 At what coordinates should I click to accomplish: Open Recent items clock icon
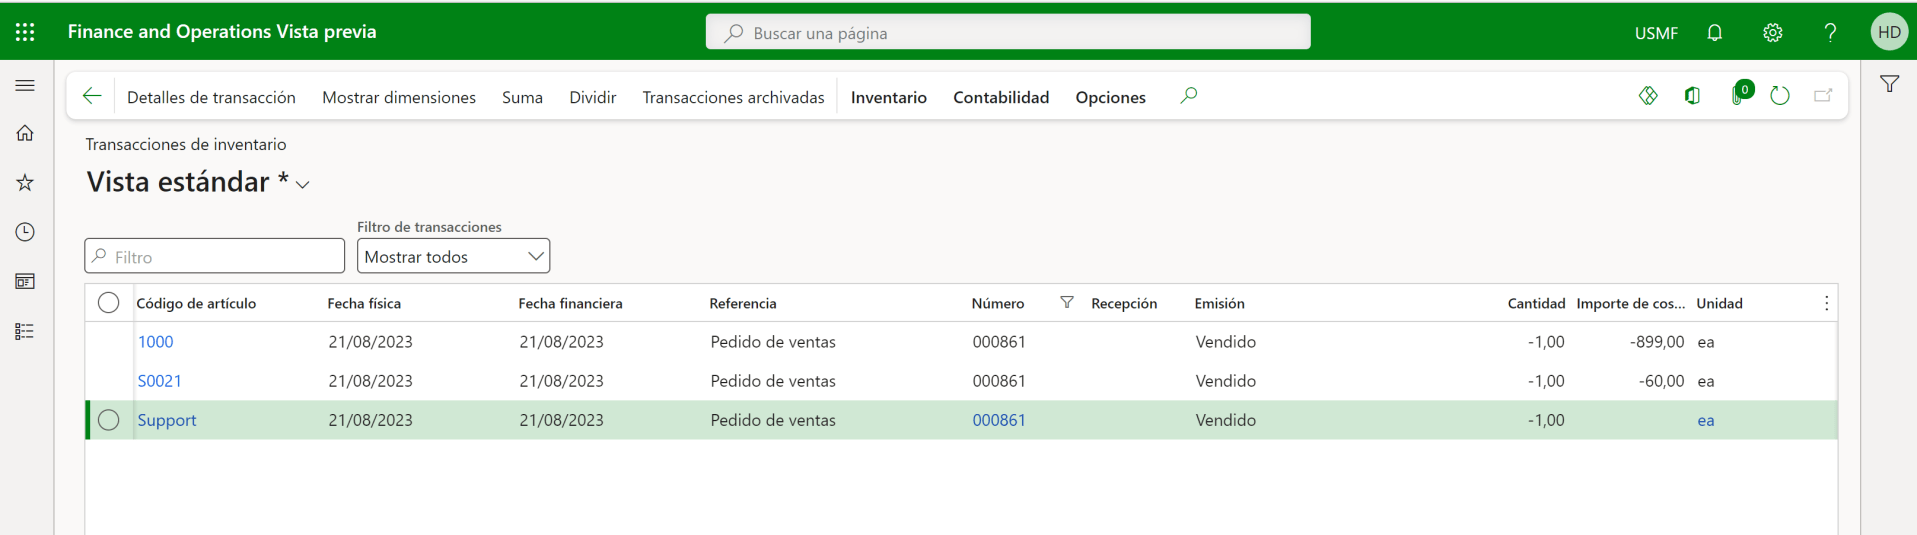(25, 232)
